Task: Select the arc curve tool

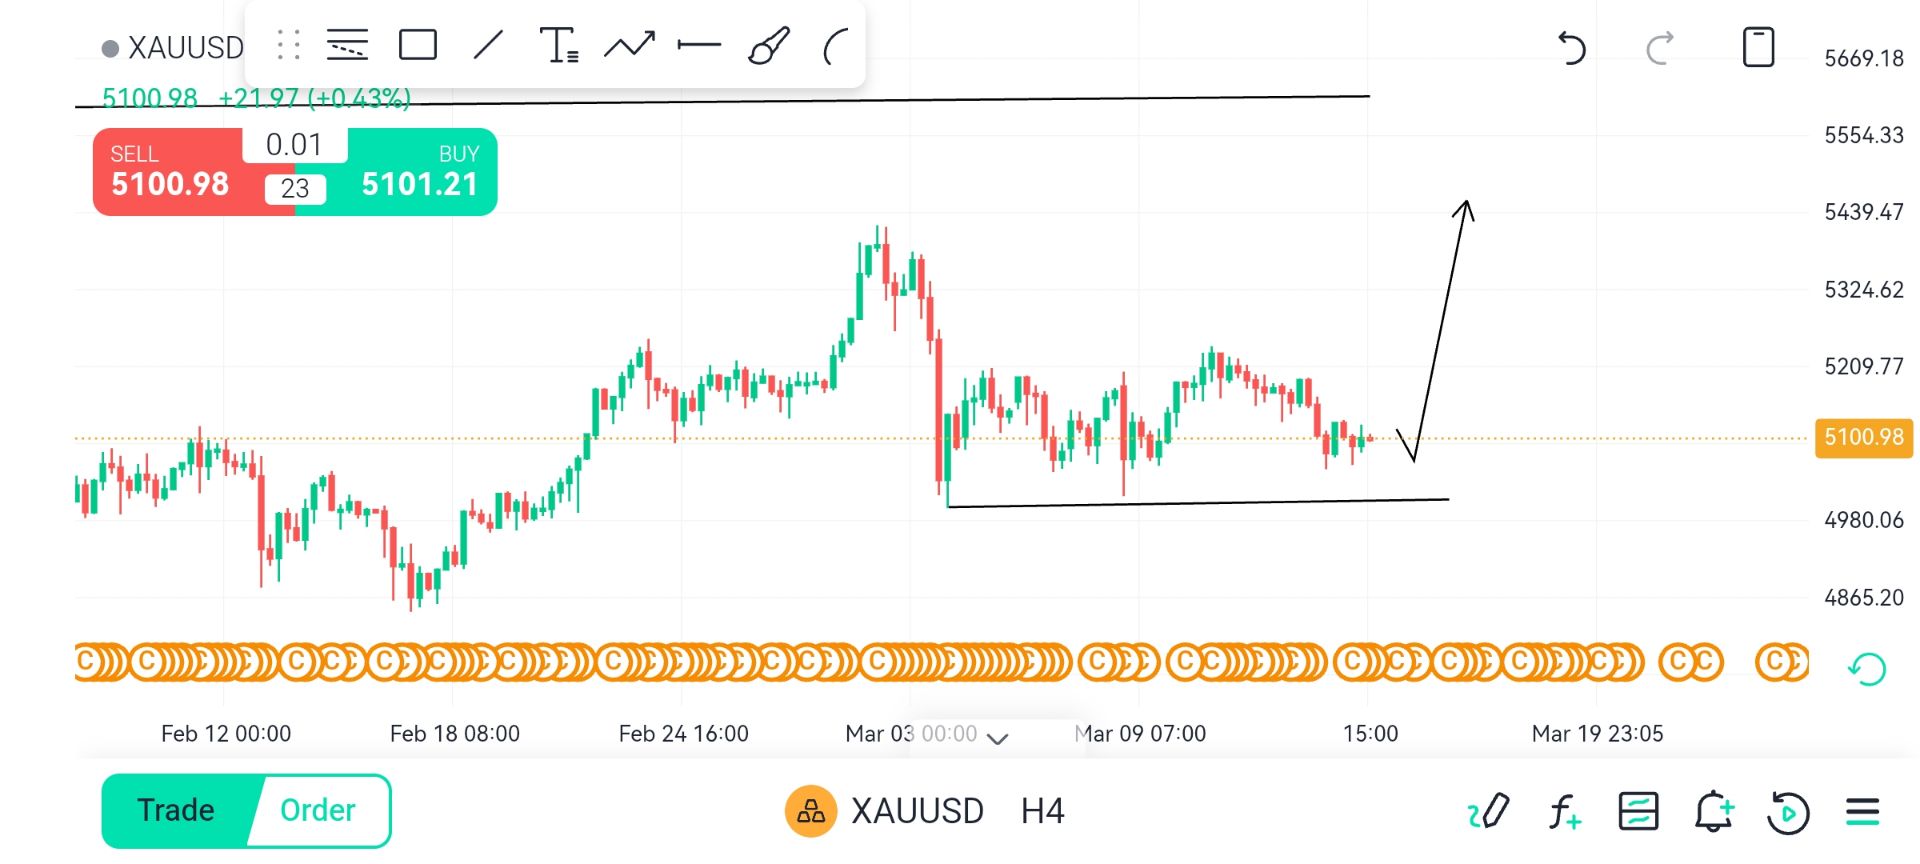Action: coord(835,46)
